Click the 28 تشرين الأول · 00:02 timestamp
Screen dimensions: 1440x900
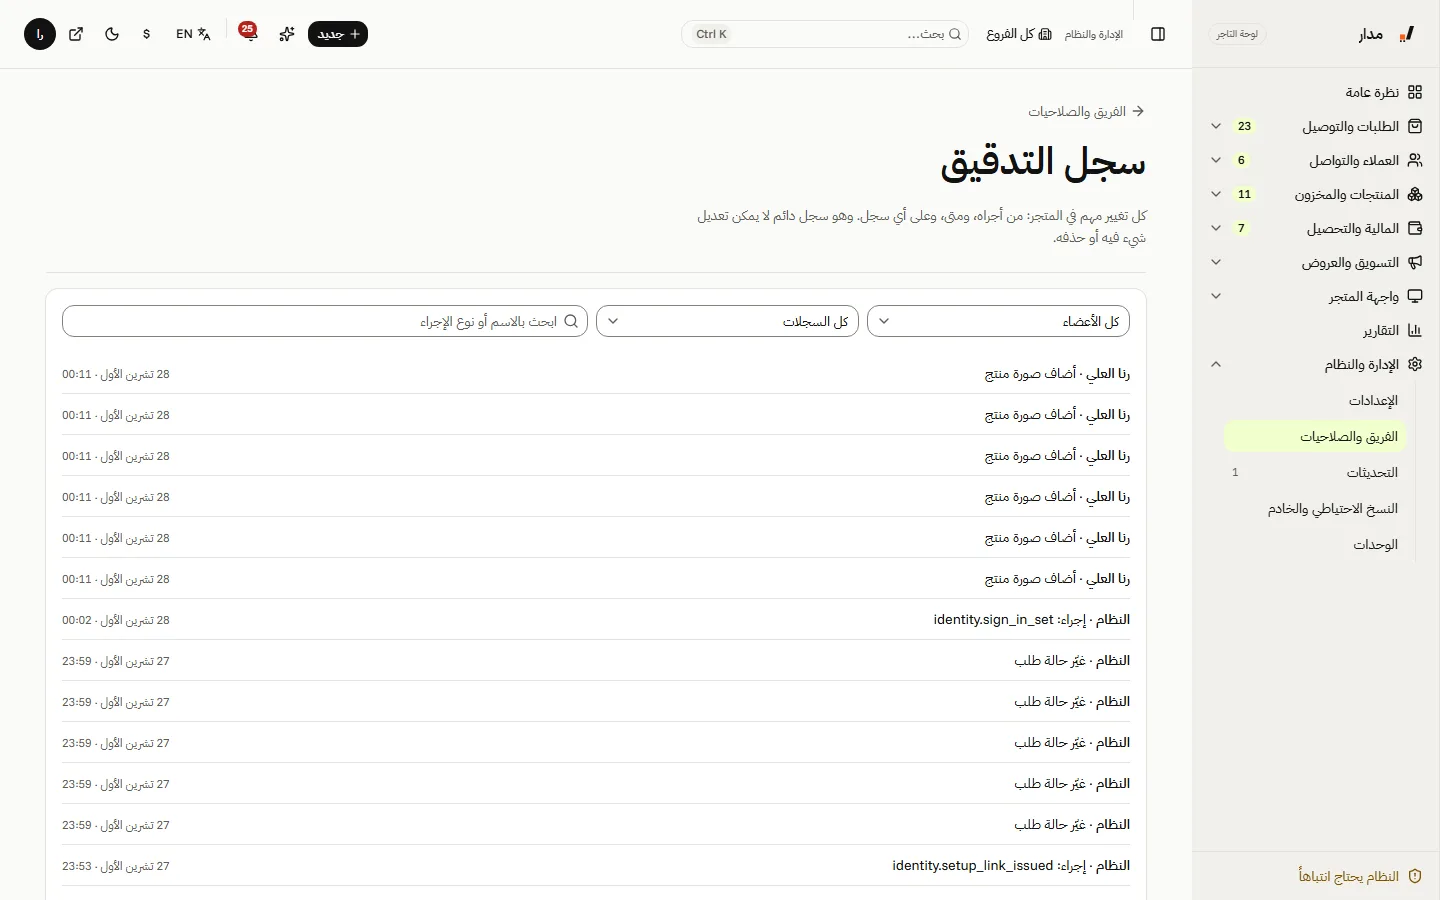coord(116,620)
